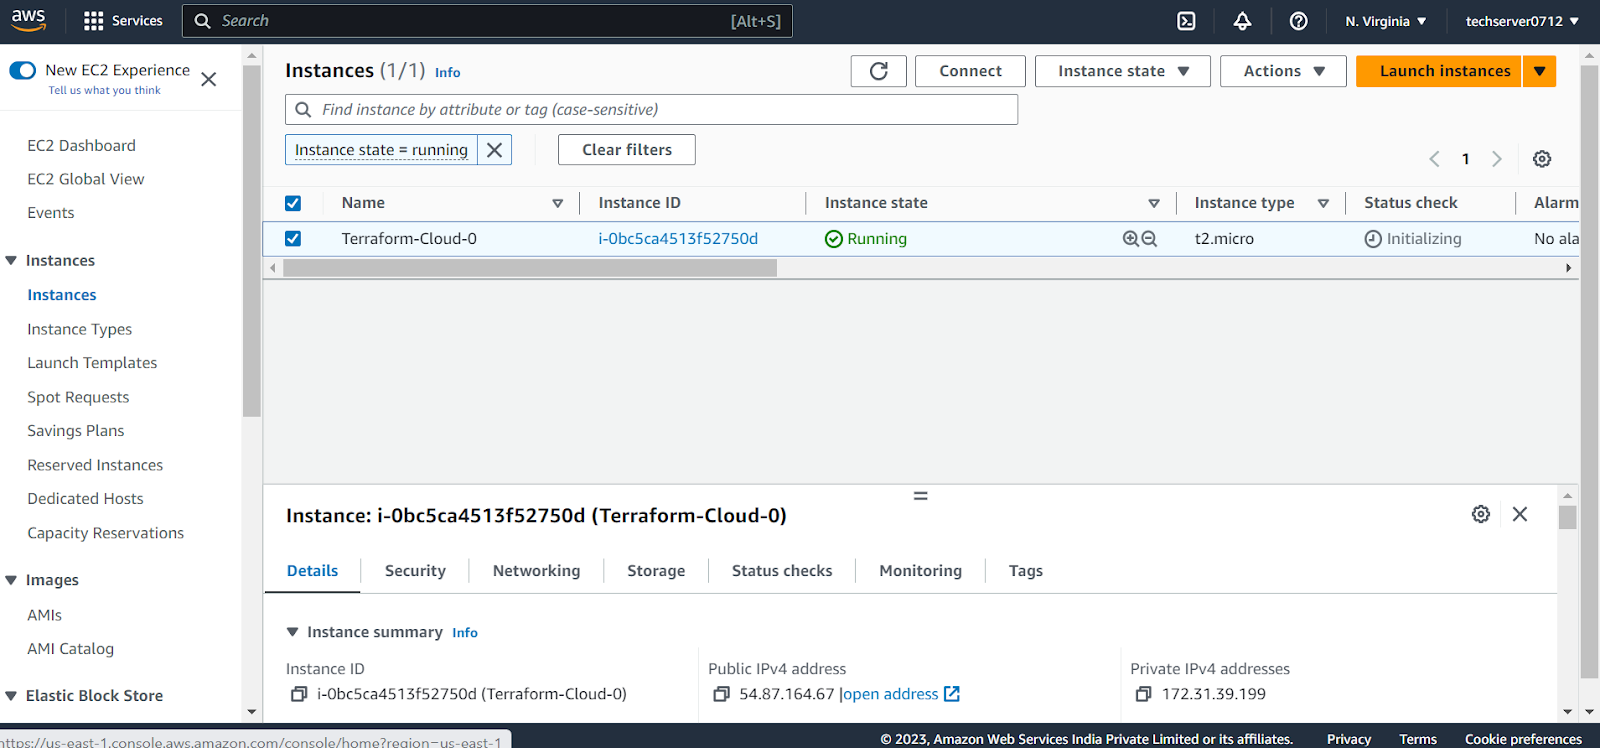Open AMI Catalog in the sidebar
This screenshot has height=748, width=1600.
[x=70, y=649]
